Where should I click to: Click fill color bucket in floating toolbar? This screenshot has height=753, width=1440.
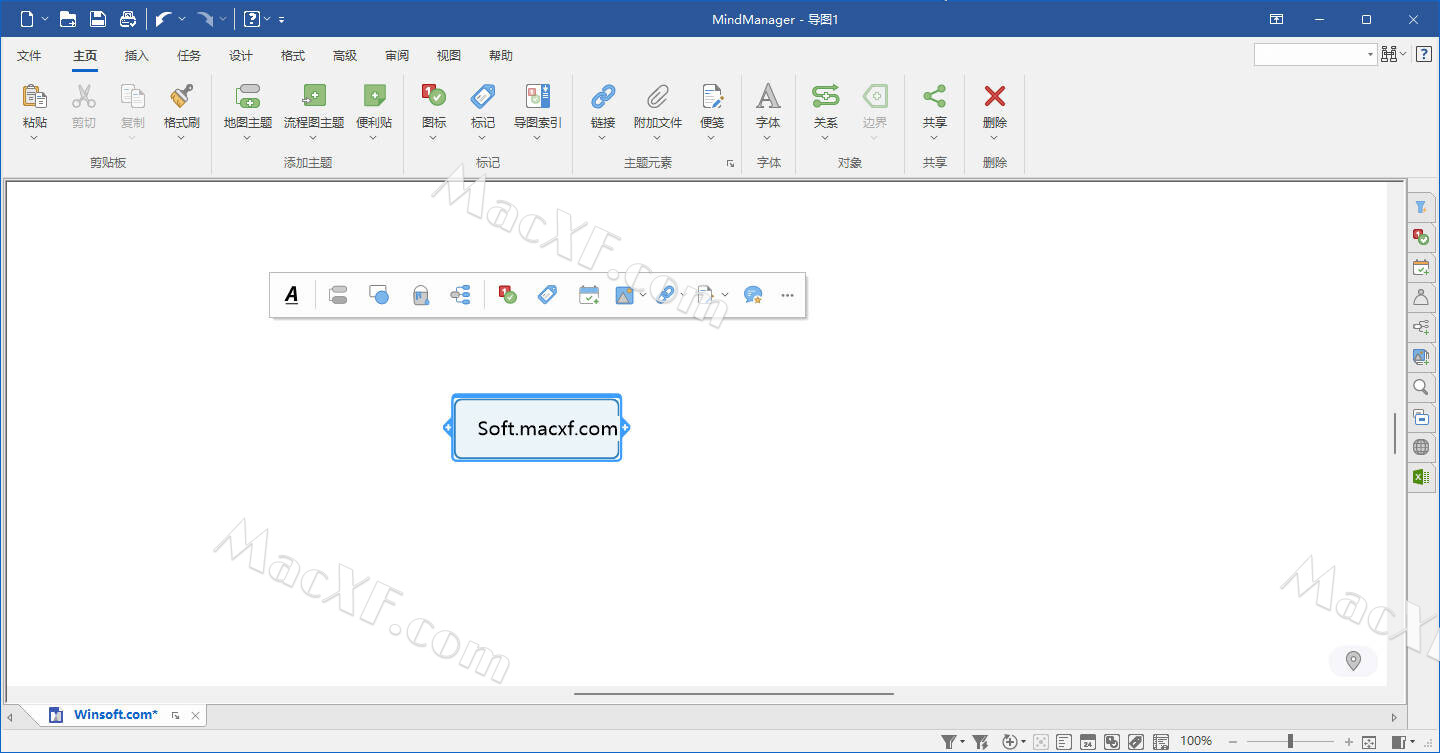[421, 295]
